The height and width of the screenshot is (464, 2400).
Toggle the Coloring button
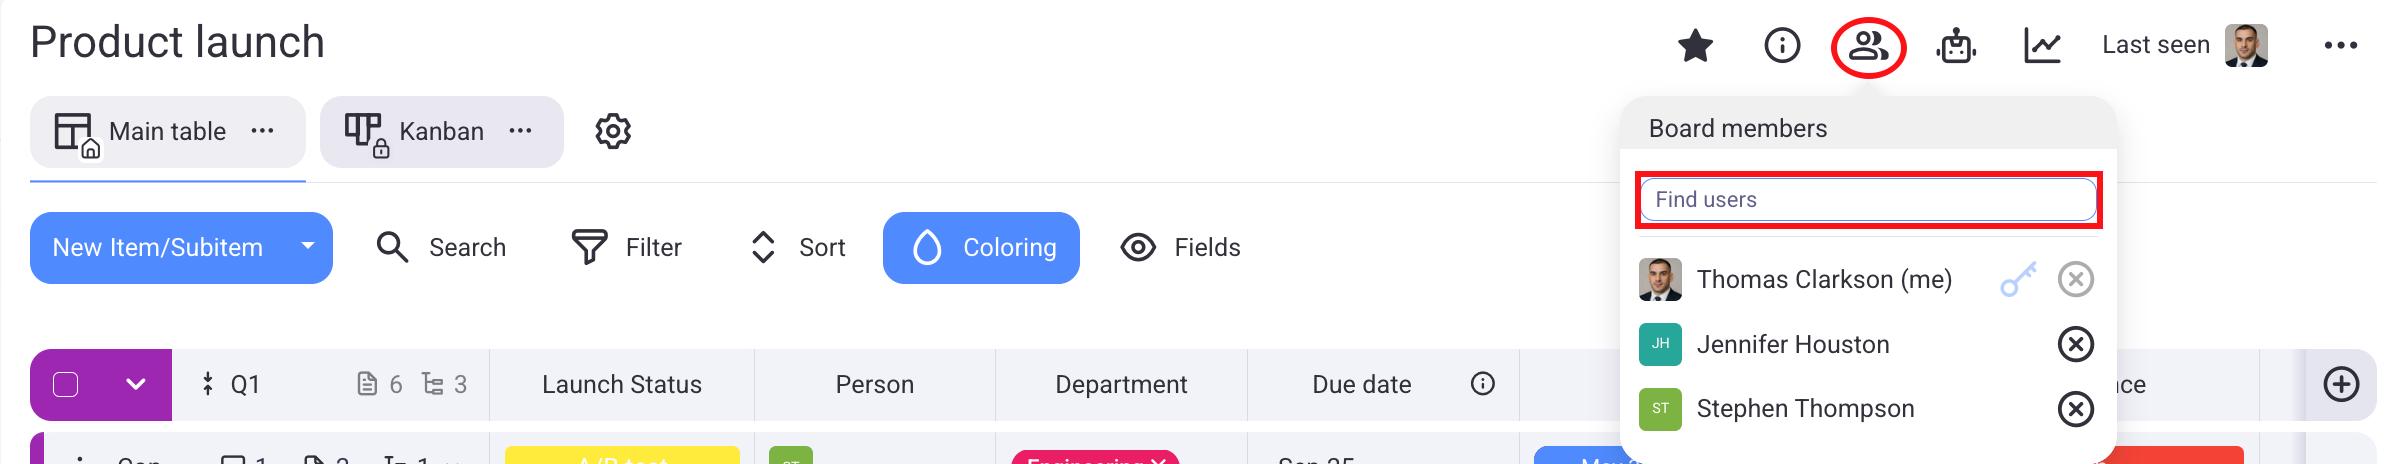coord(981,248)
